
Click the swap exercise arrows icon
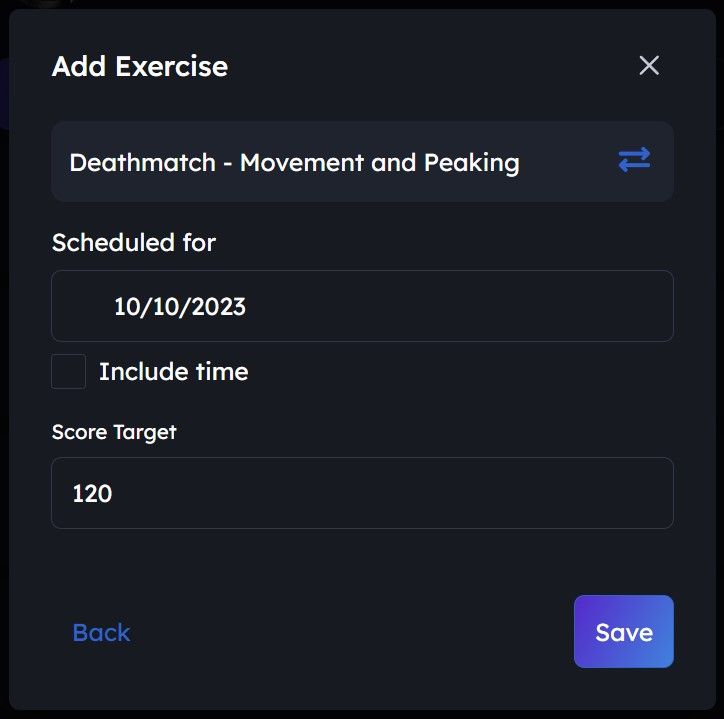click(634, 160)
